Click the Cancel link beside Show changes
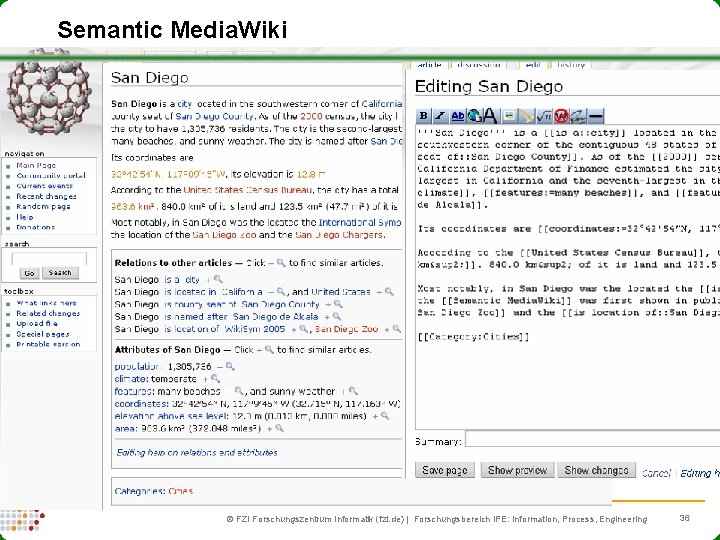The image size is (720, 540). tap(656, 473)
